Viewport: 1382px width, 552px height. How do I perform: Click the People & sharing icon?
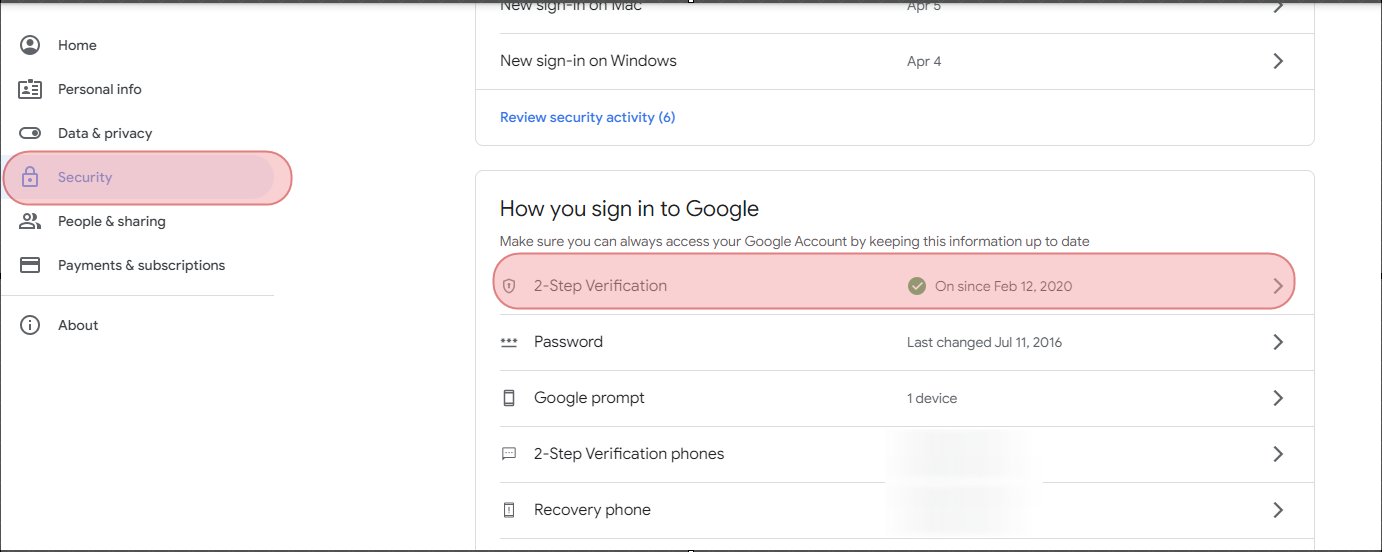pos(30,221)
